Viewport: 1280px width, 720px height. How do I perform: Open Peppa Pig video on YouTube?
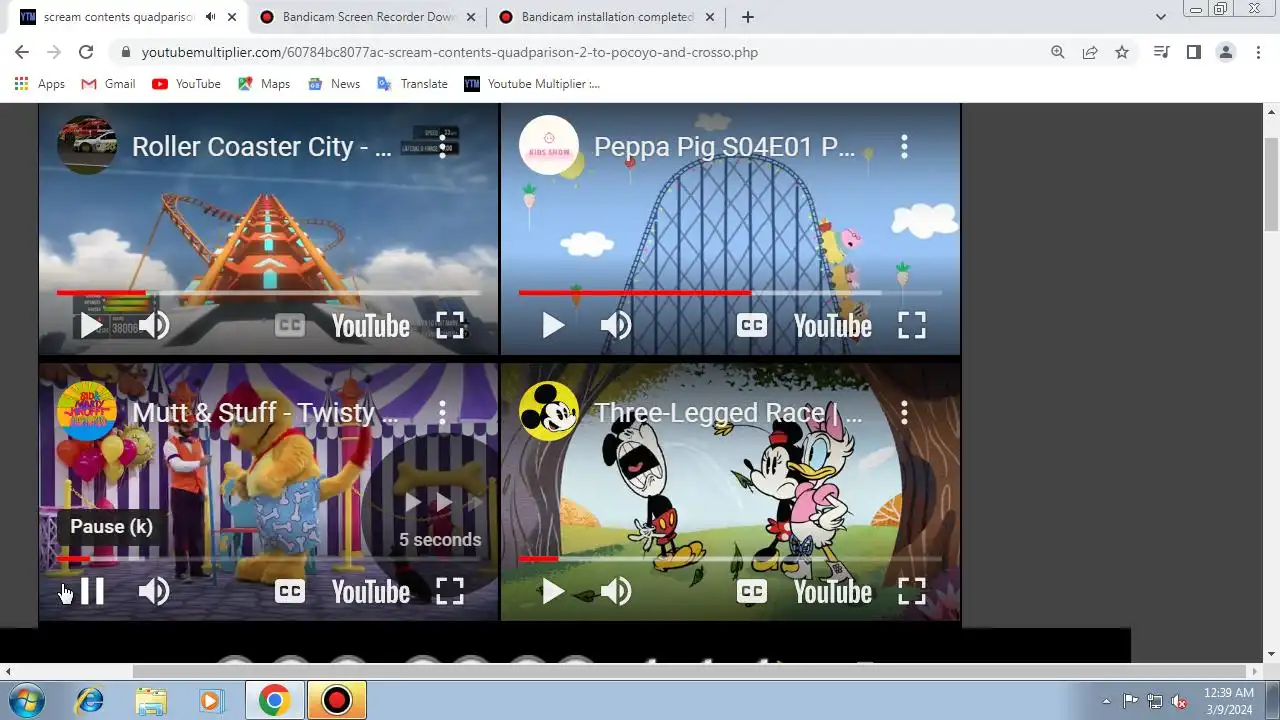click(x=833, y=326)
